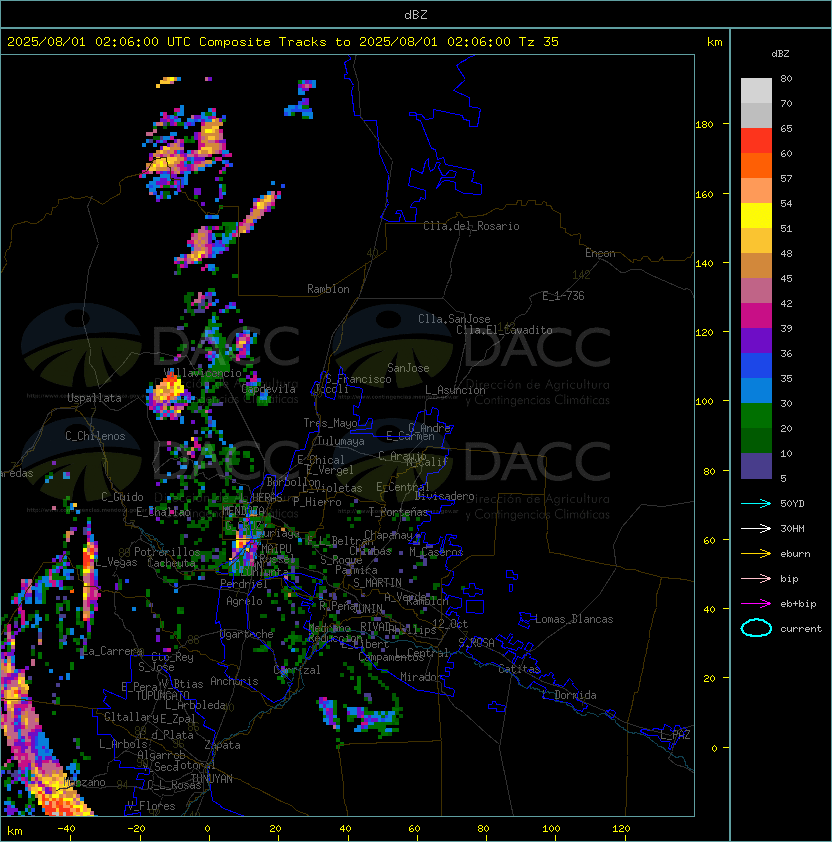
Task: Click the 'Potrerillos' map label
Action: coord(167,552)
